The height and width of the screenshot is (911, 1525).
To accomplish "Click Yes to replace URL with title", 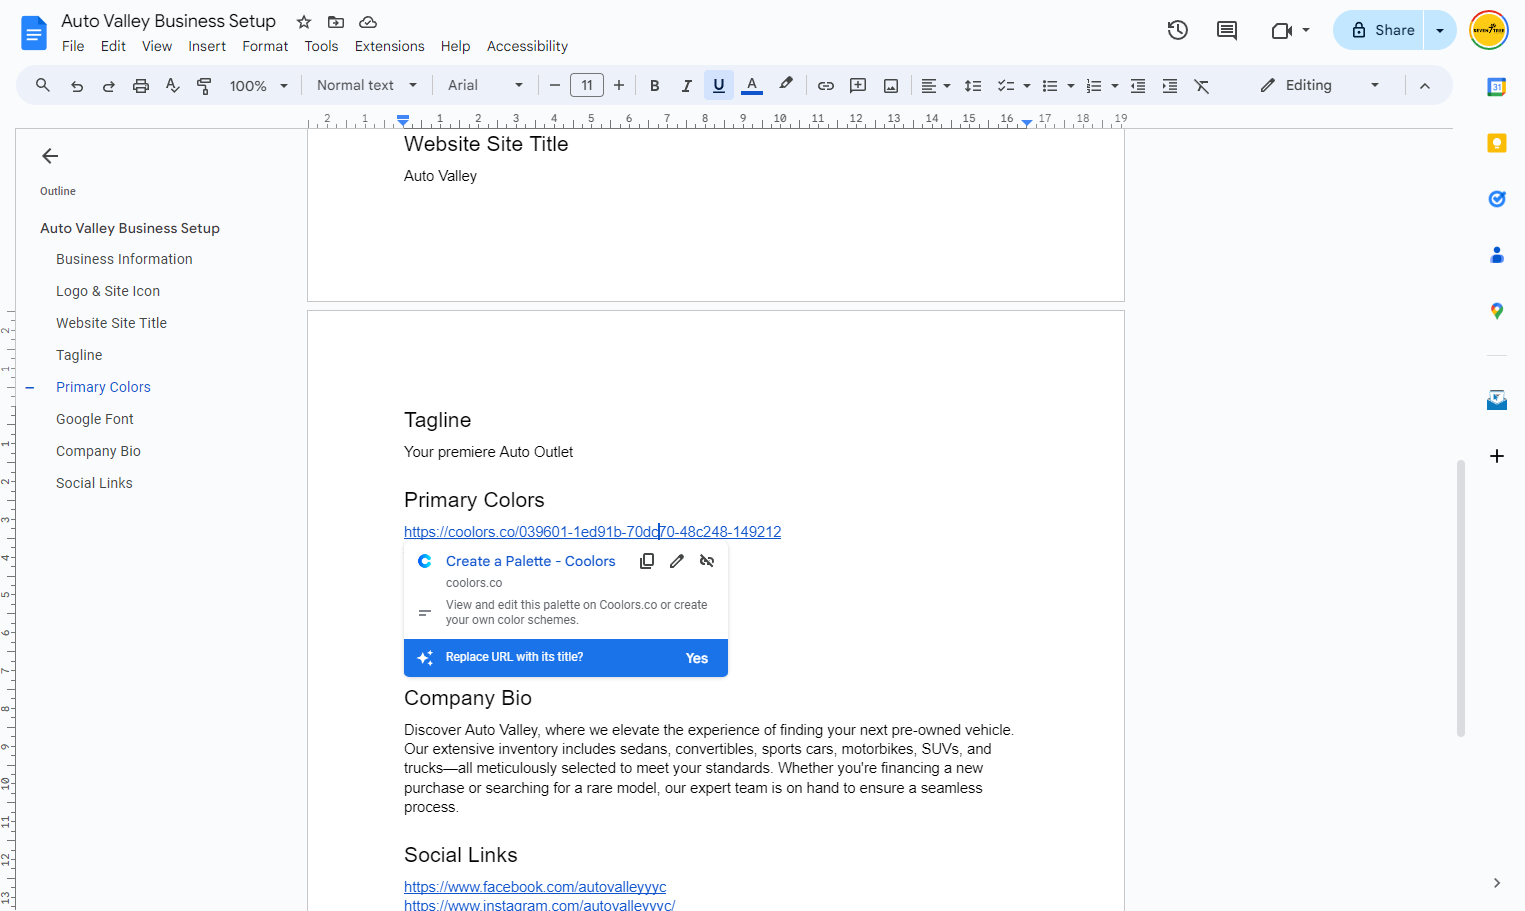I will click(697, 658).
